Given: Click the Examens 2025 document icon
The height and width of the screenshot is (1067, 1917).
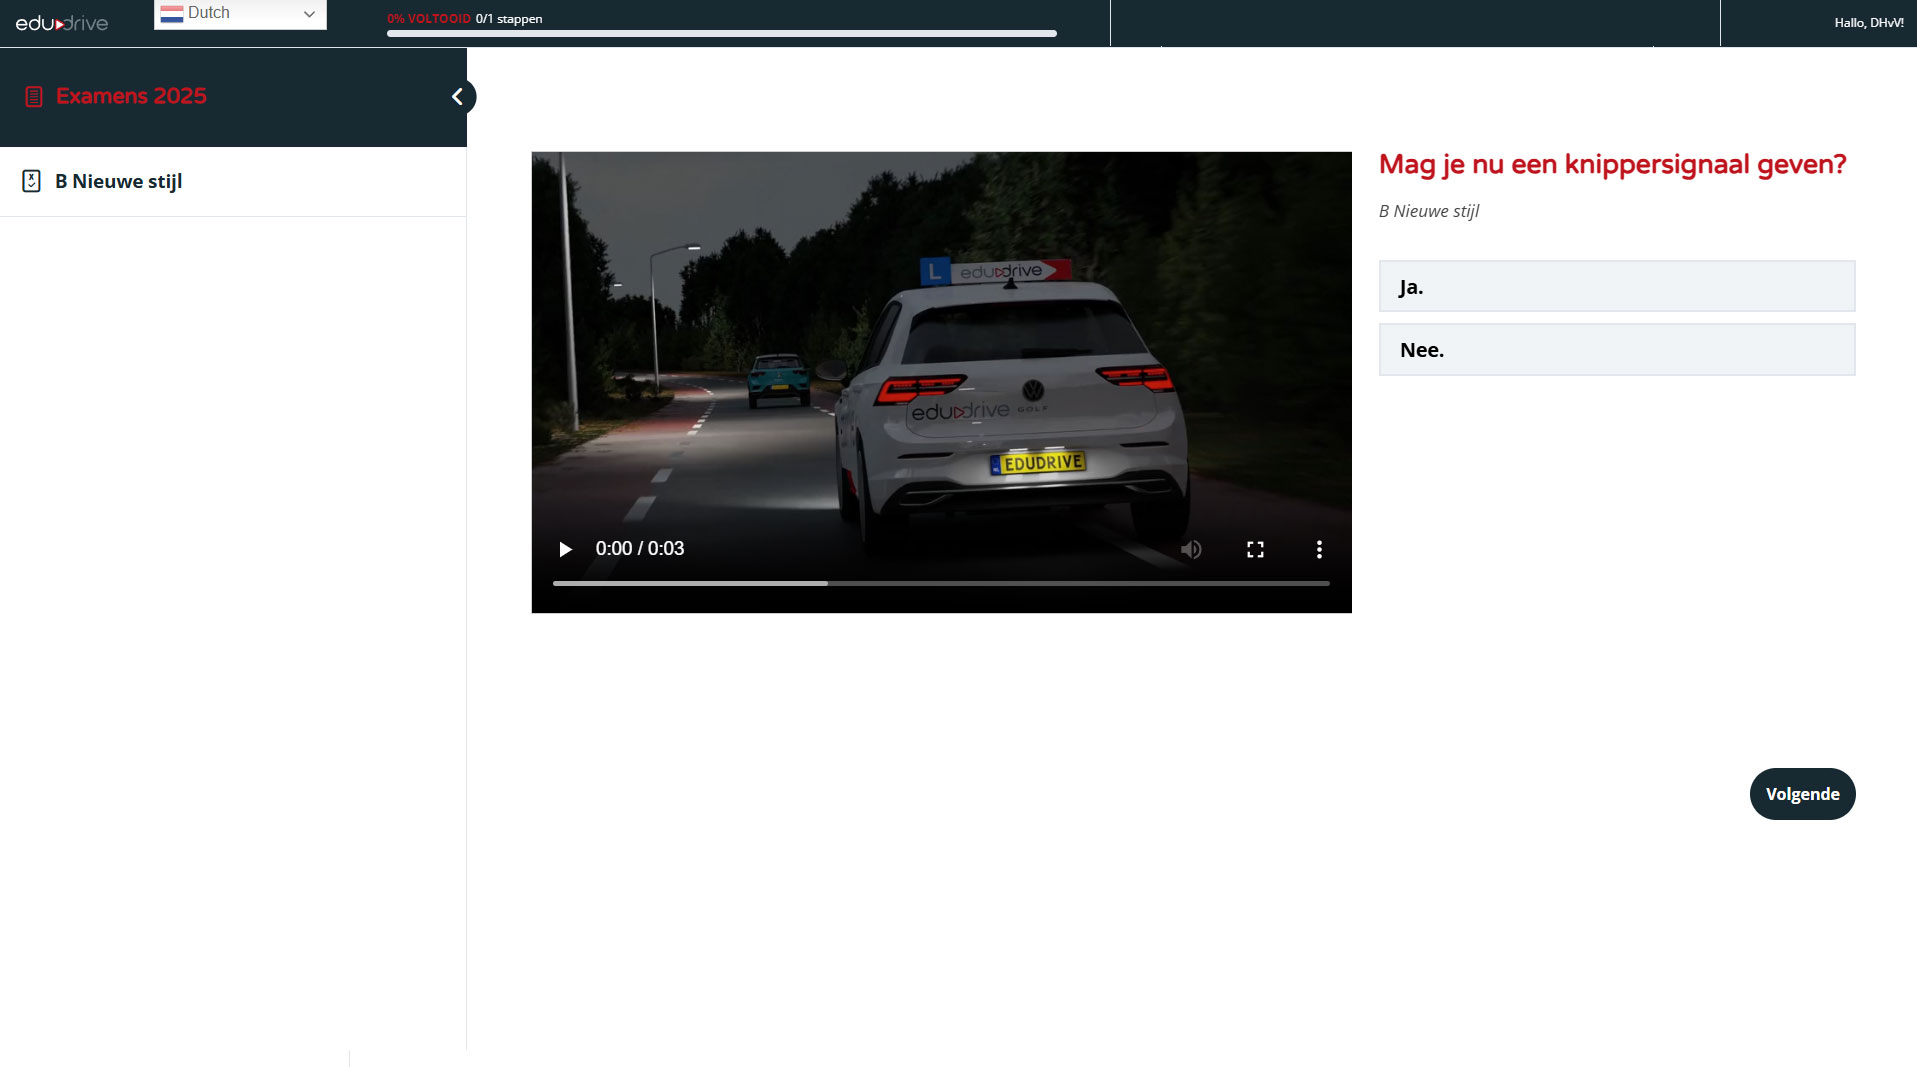Looking at the screenshot, I should tap(34, 97).
